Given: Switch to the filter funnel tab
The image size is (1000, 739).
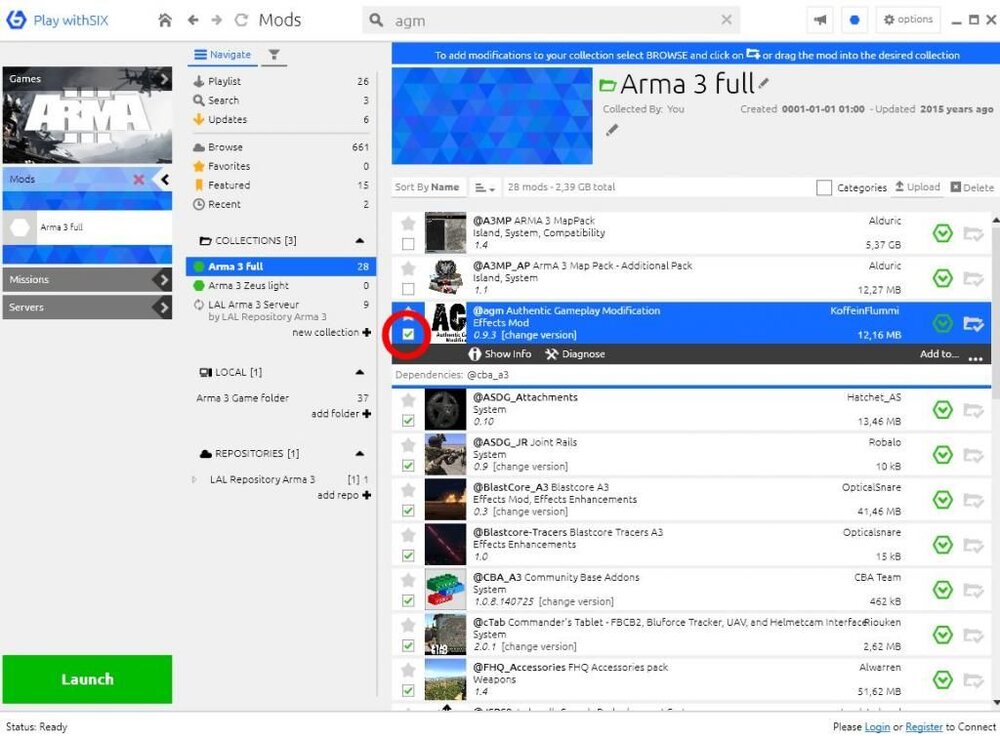Looking at the screenshot, I should tap(274, 55).
